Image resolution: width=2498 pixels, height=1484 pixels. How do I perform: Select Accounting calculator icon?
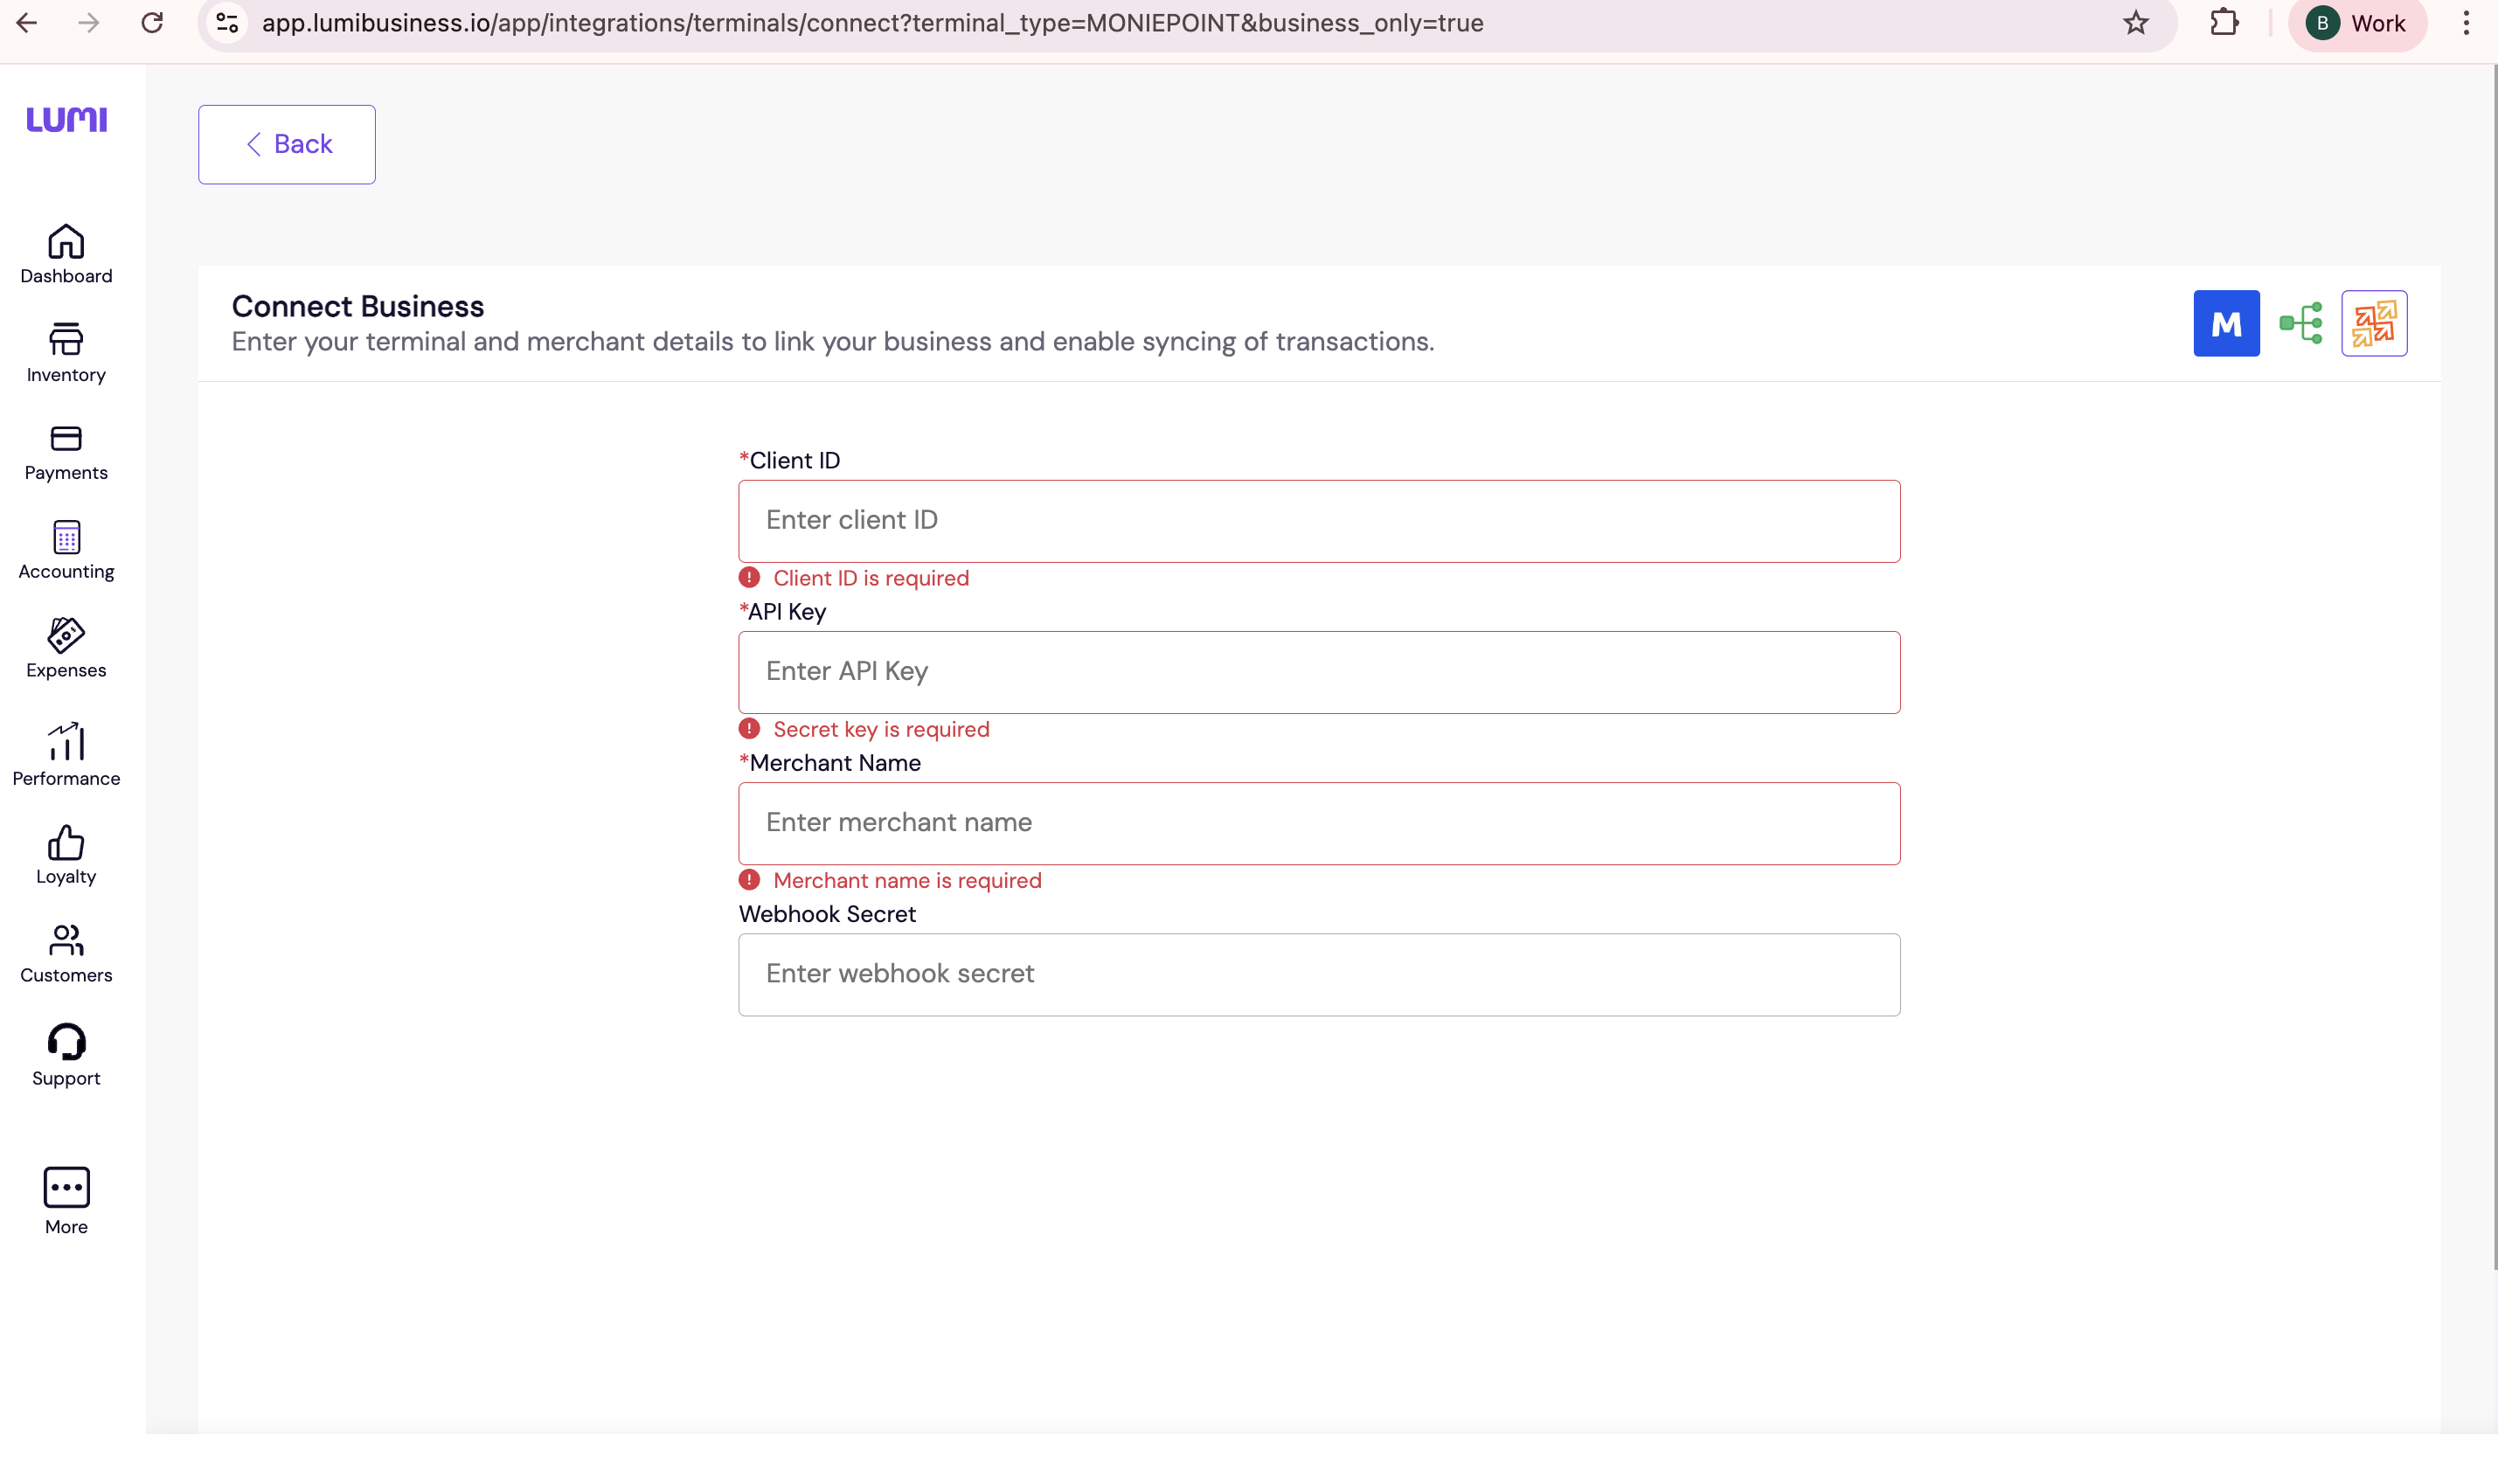(66, 538)
